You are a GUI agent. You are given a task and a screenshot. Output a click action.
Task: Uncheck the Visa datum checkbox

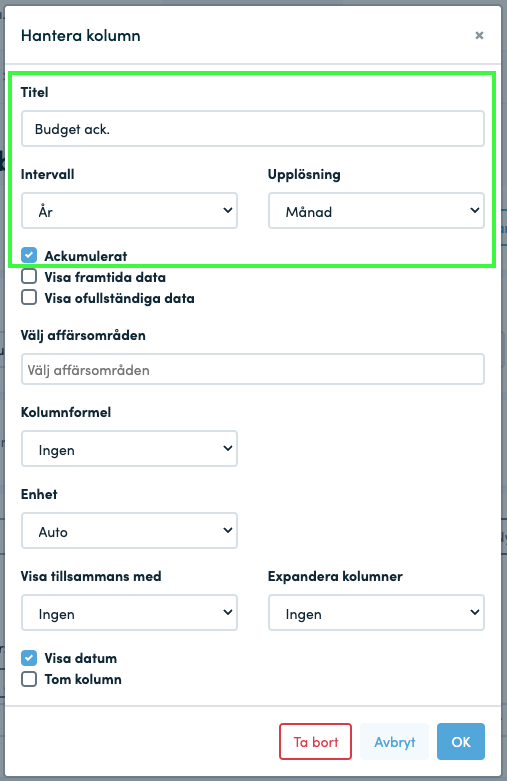point(29,658)
